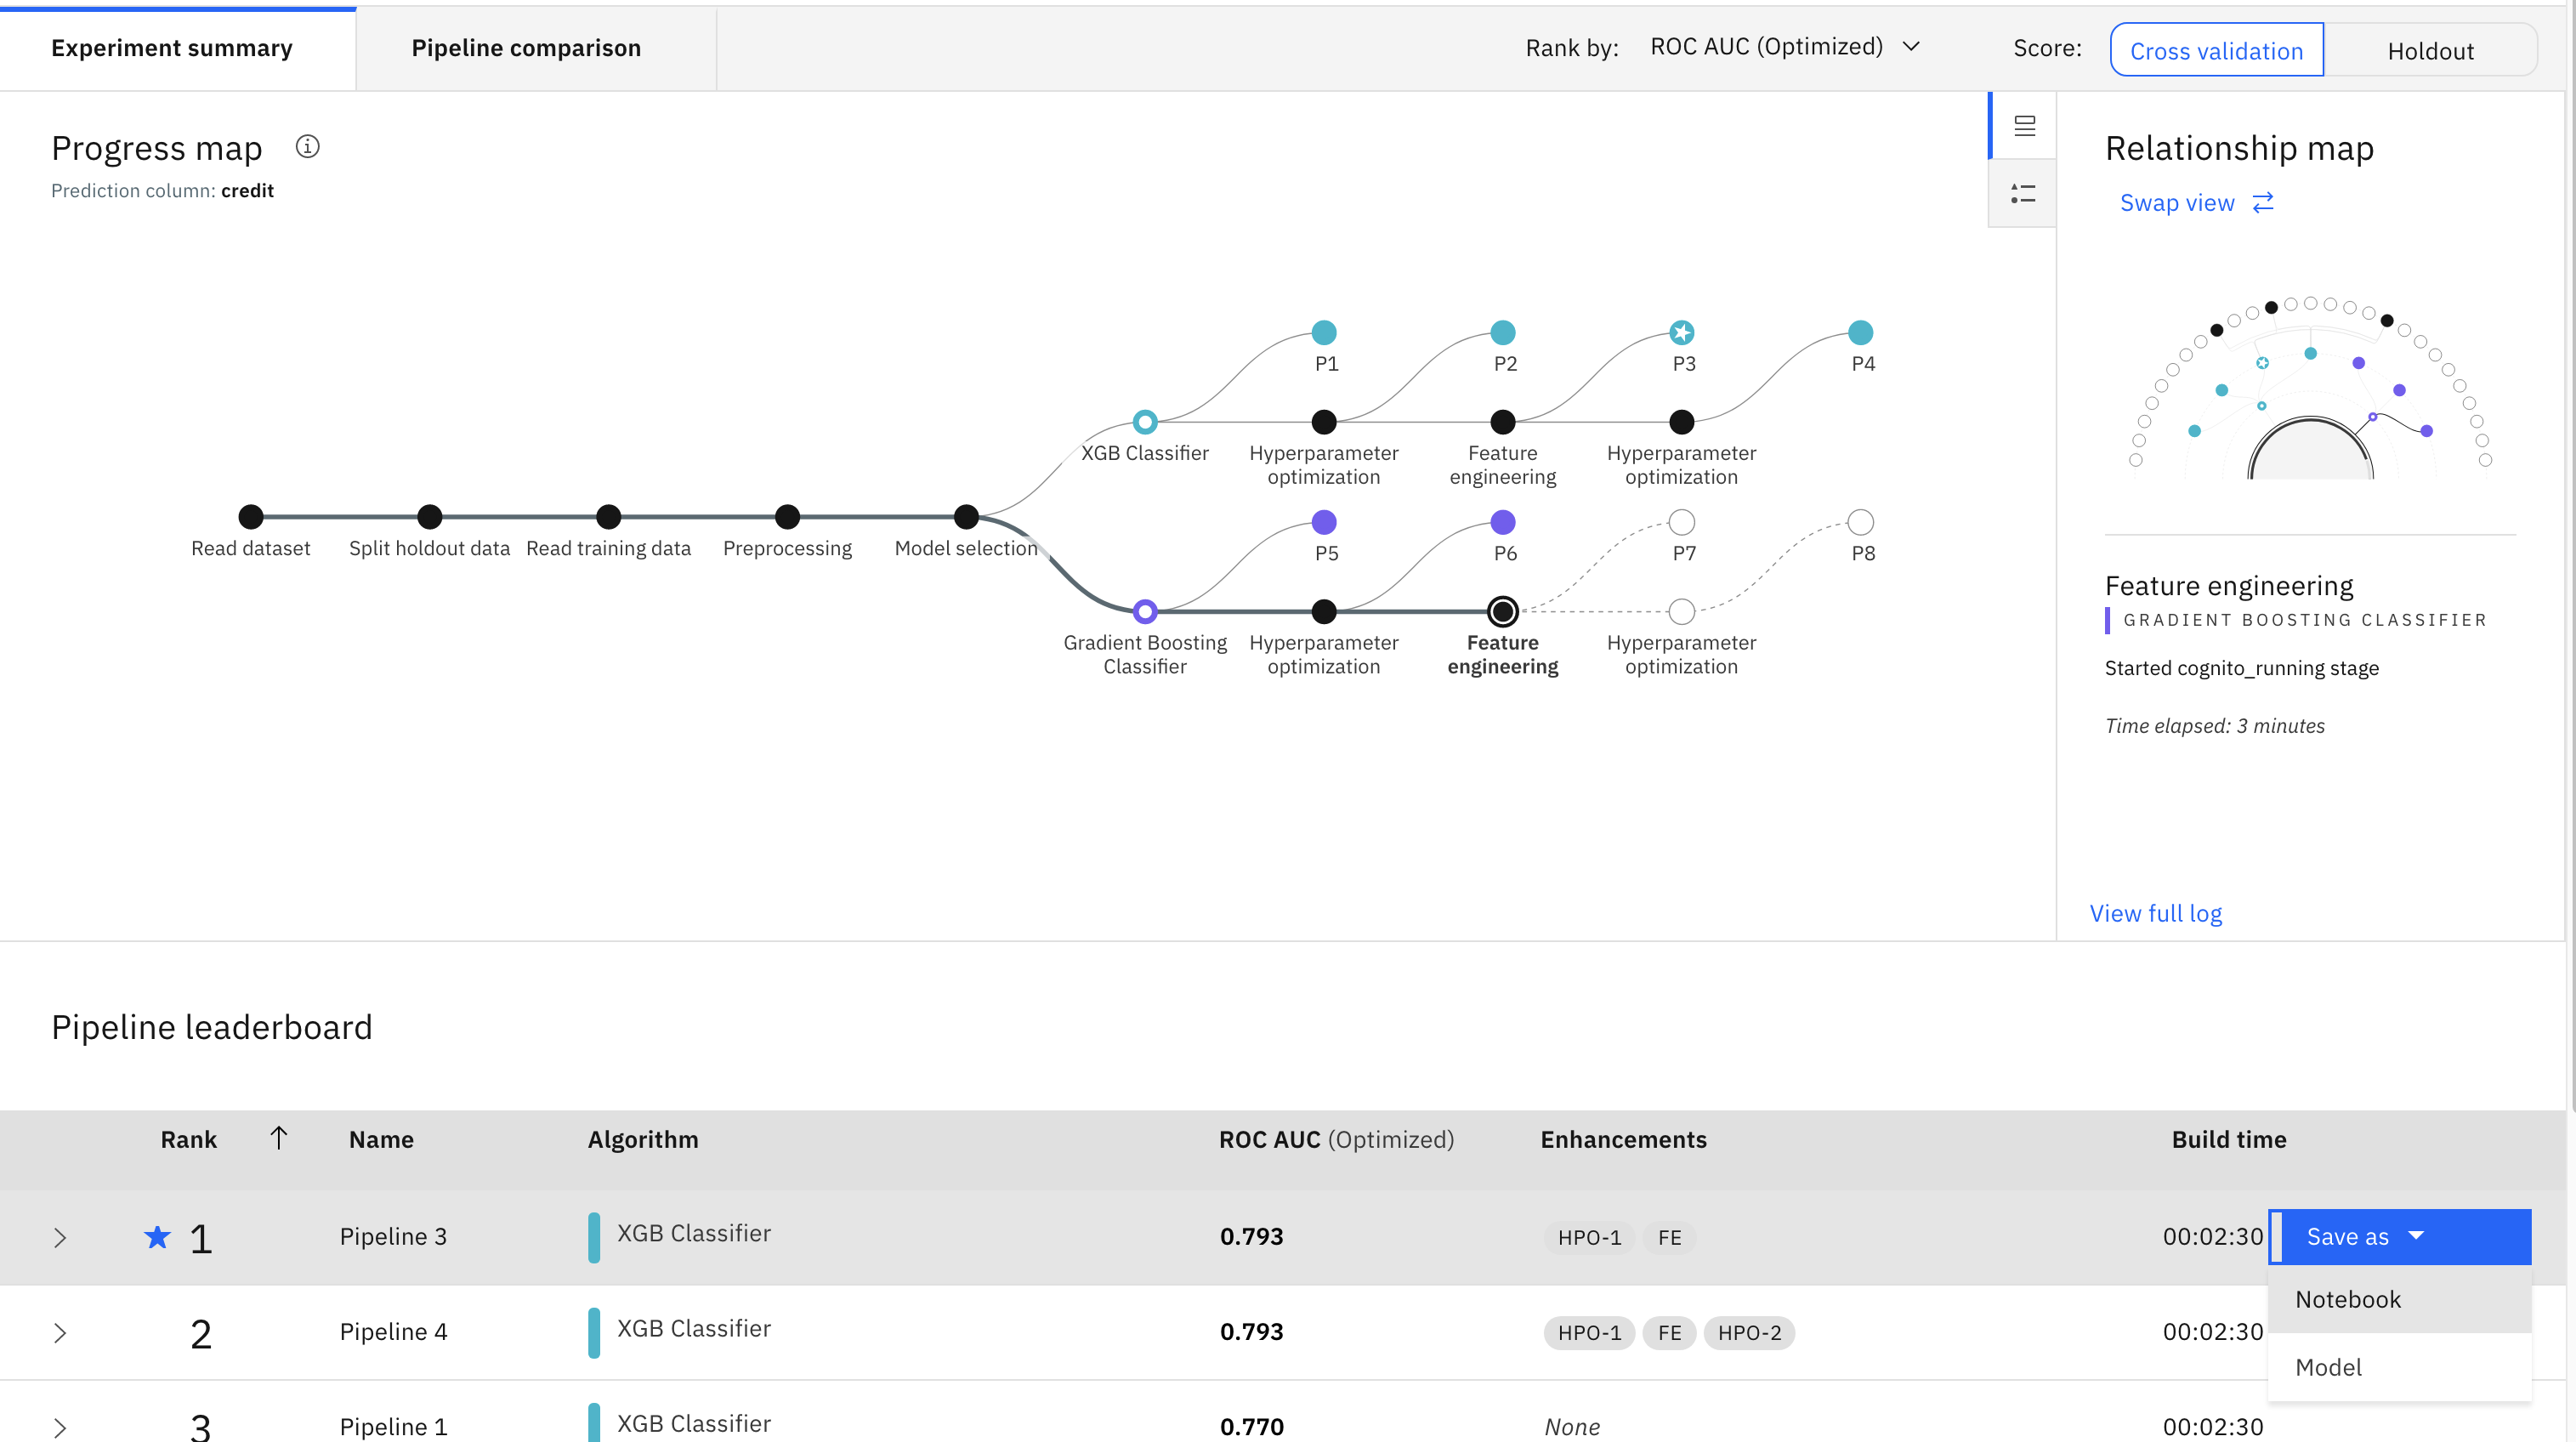
Task: Click the Pipeline 3 name cell
Action: click(393, 1236)
